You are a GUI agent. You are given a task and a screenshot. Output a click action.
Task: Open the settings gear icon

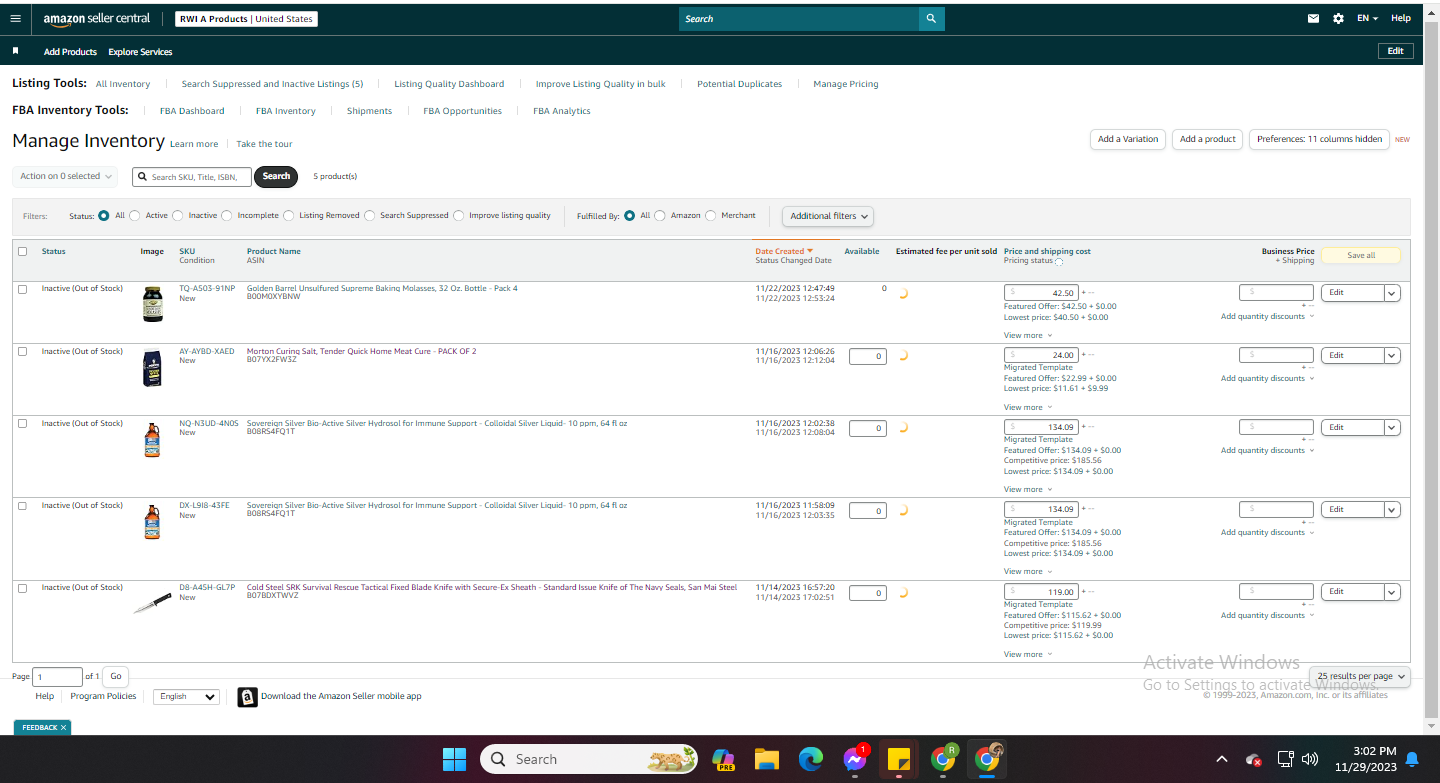[1338, 19]
